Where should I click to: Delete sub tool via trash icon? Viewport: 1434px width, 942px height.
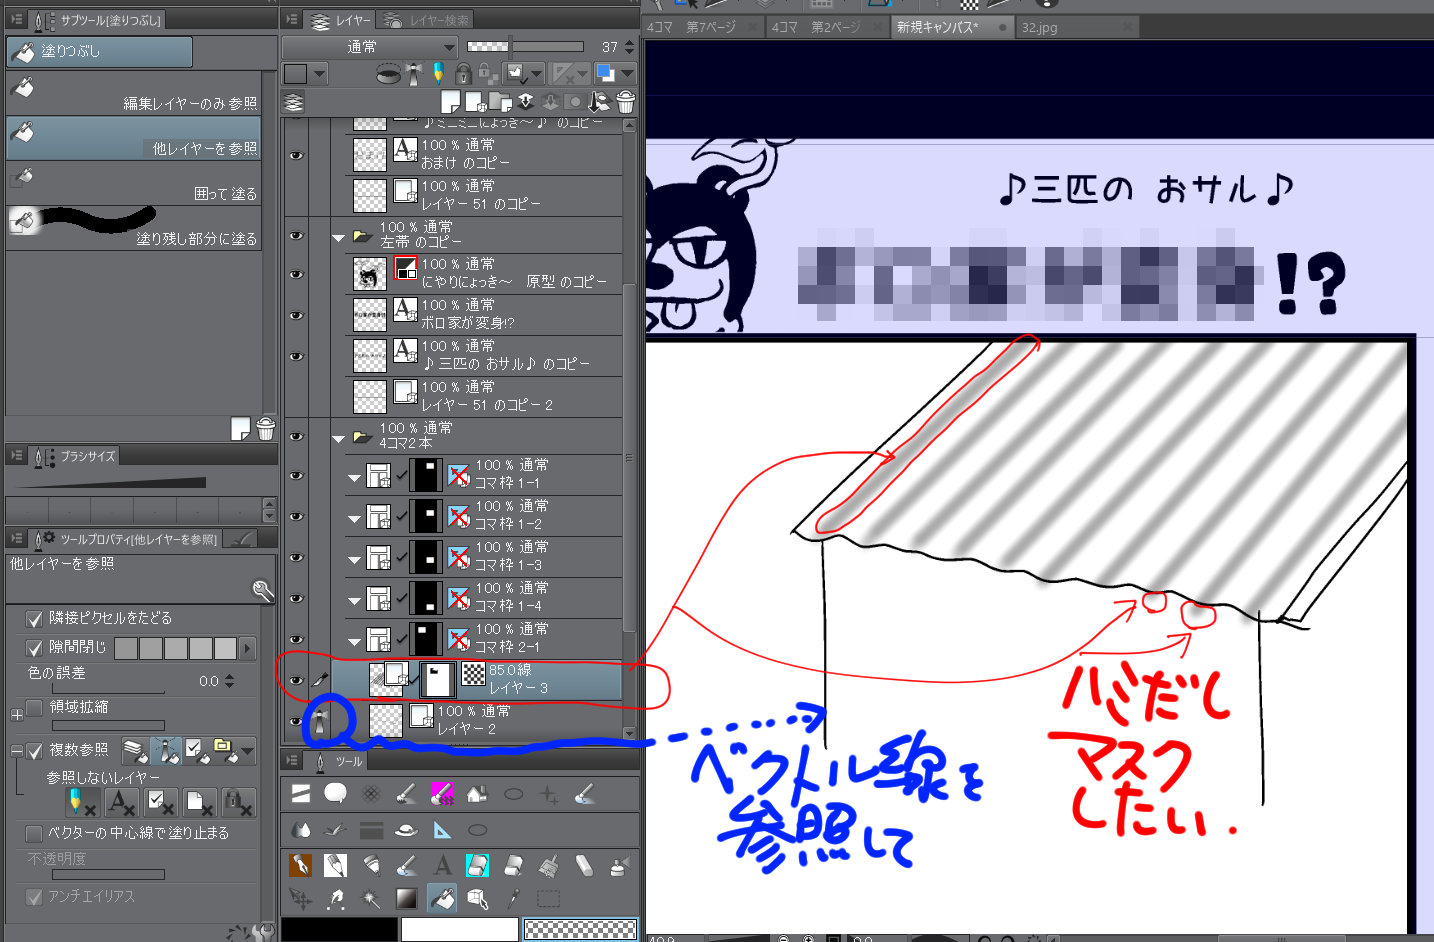265,429
